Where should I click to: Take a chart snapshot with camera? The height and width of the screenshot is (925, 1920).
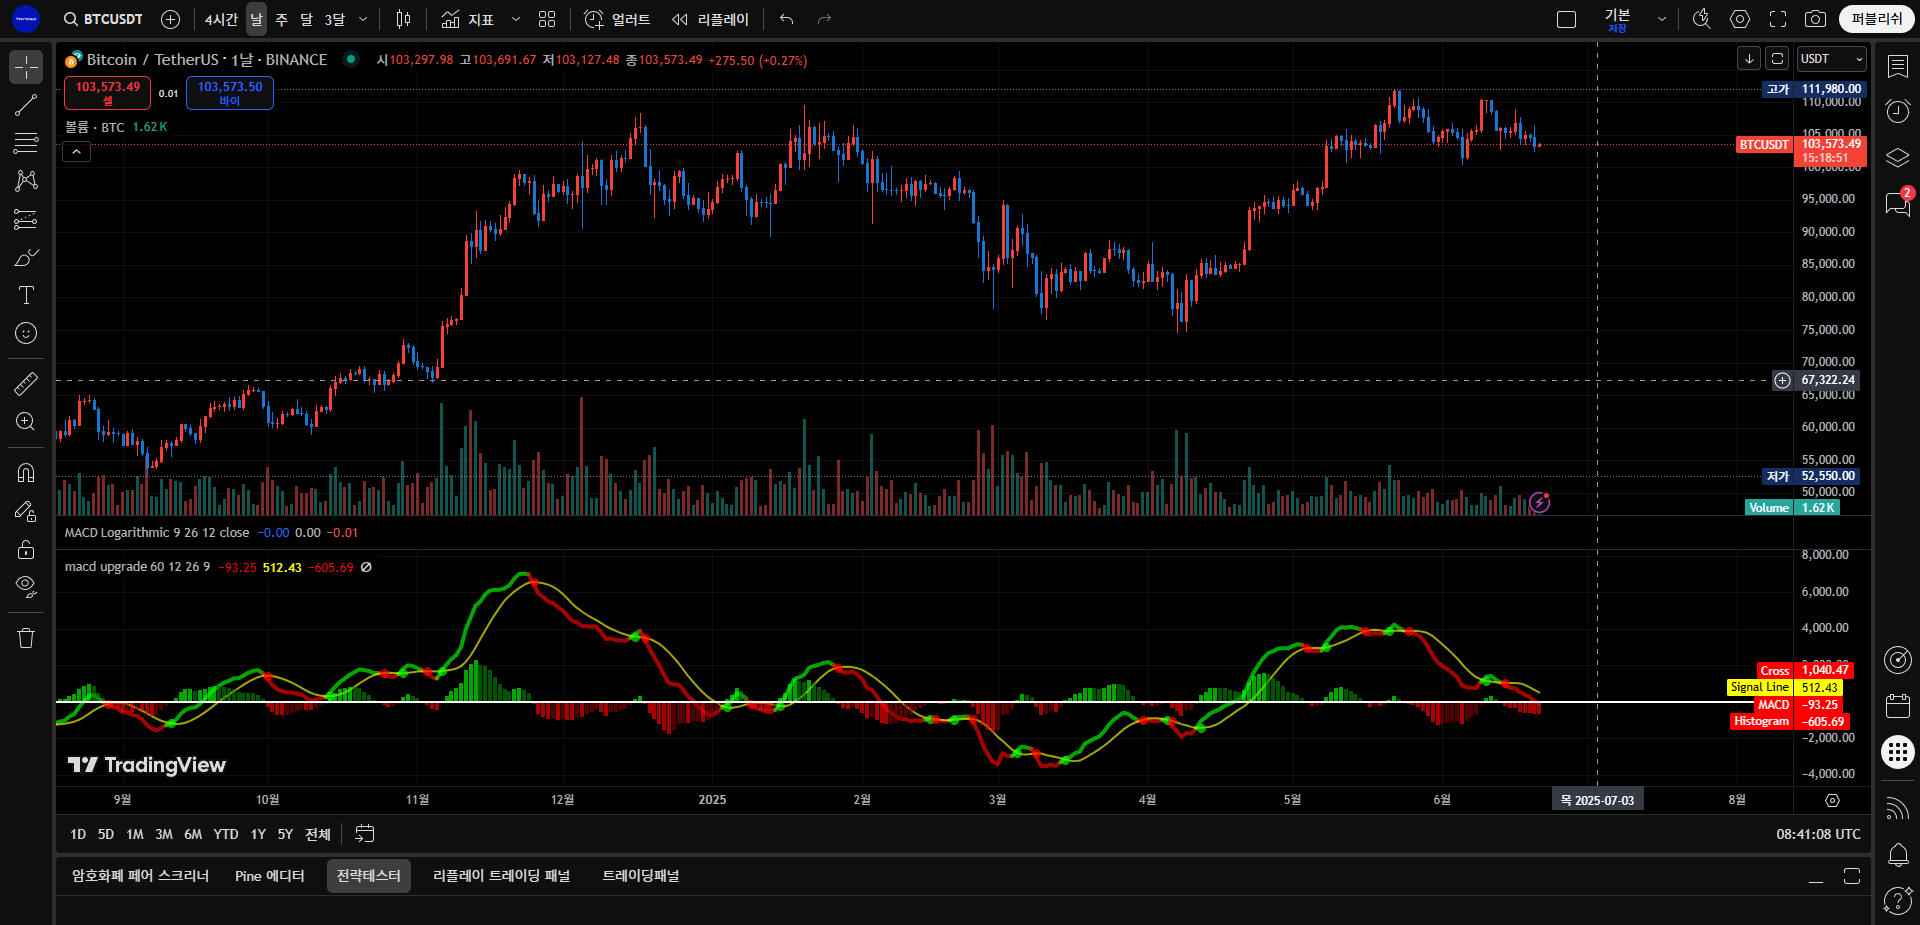tap(1815, 19)
